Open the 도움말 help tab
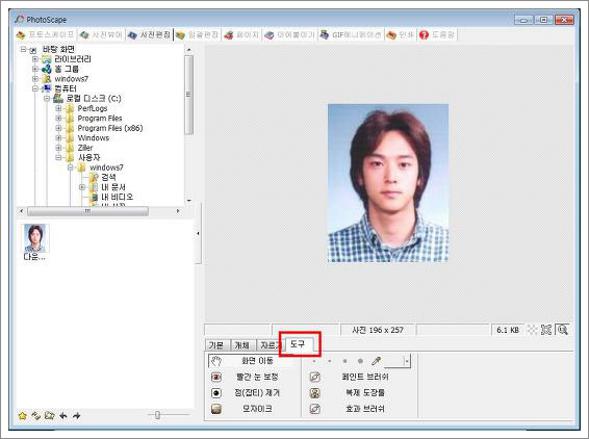 coord(436,35)
